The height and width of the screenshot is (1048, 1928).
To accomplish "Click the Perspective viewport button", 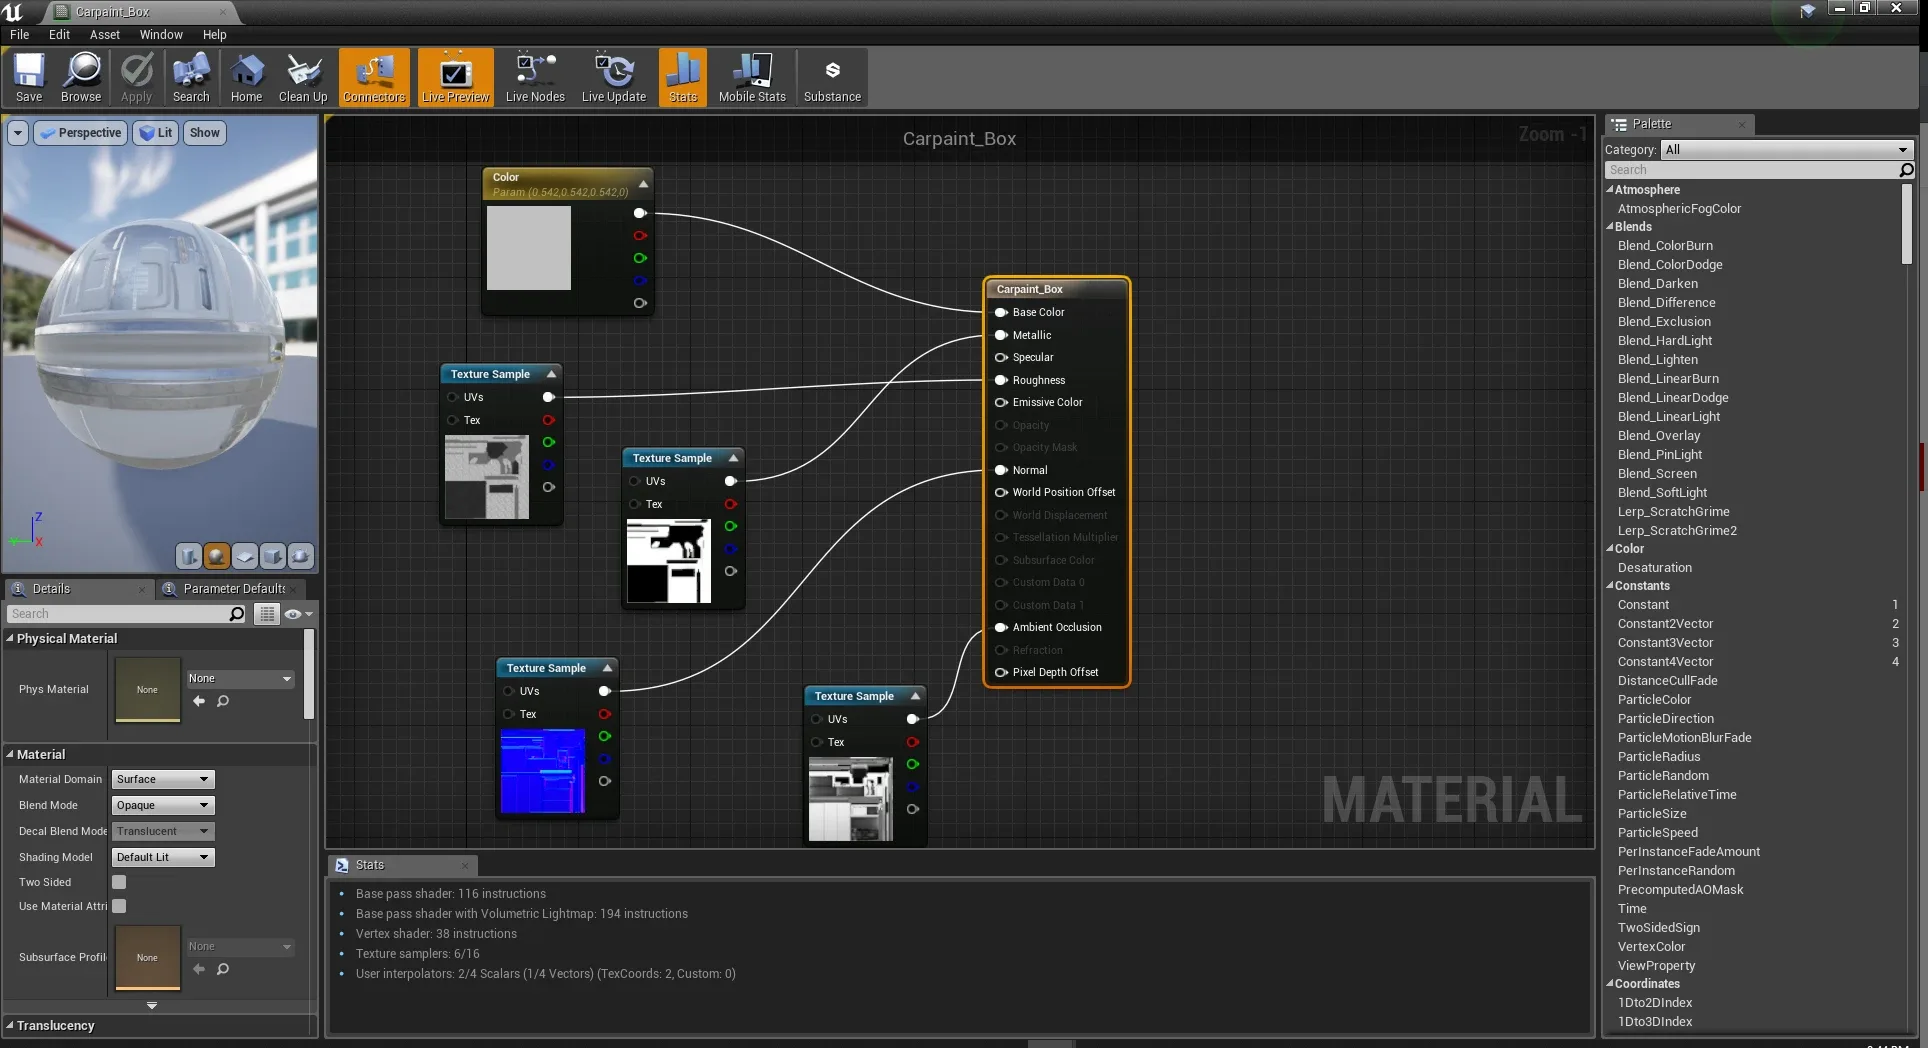I will click(81, 133).
